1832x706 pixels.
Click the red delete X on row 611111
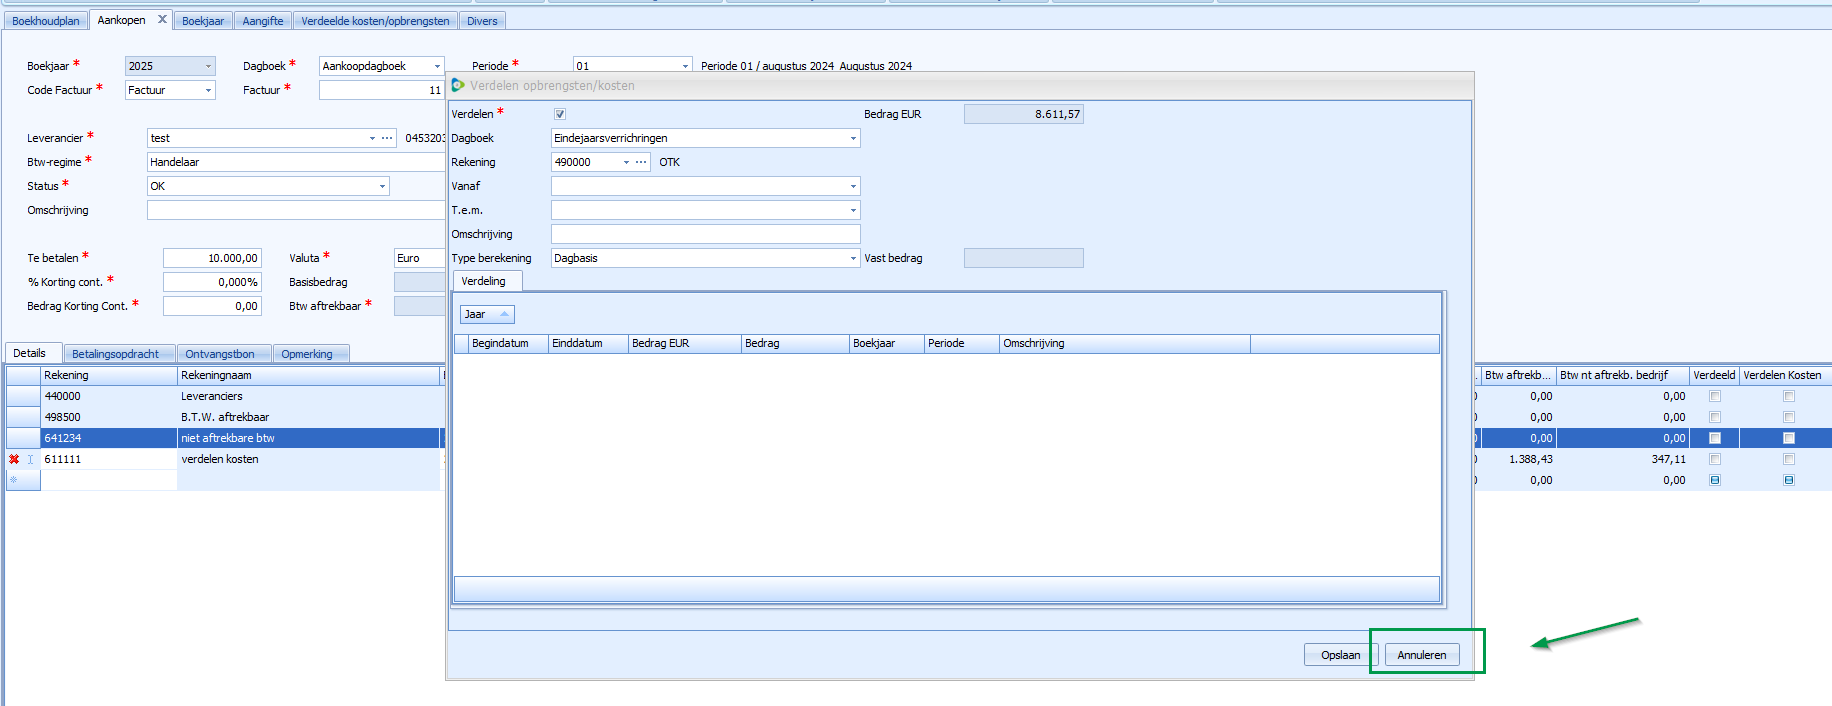(x=14, y=459)
